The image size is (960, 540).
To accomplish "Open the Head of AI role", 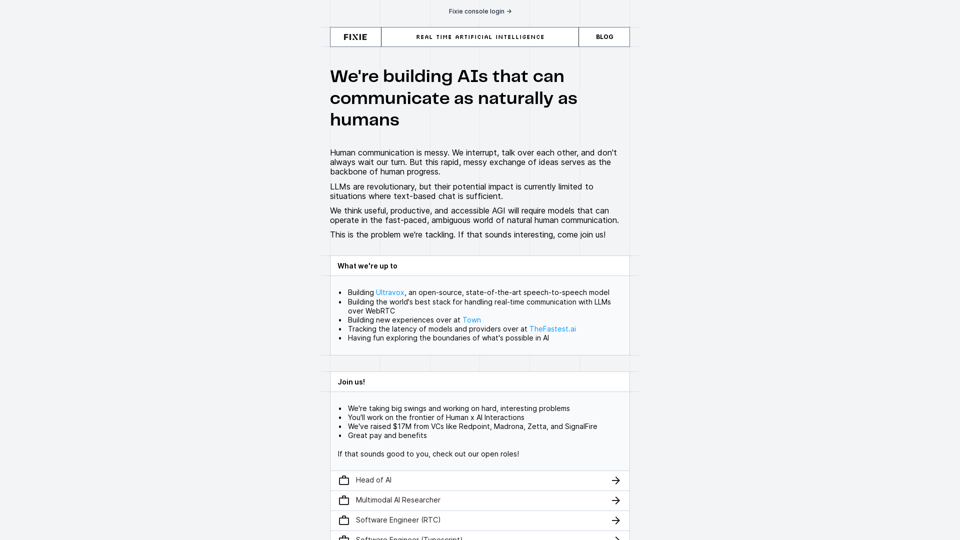I will coord(374,480).
